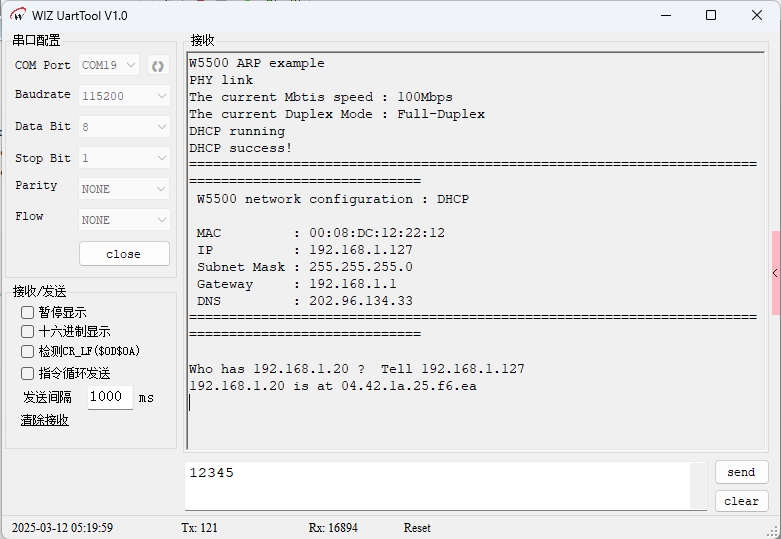This screenshot has height=539, width=781.
Task: Enable 检测CR_LF checkbox
Action: pyautogui.click(x=28, y=352)
